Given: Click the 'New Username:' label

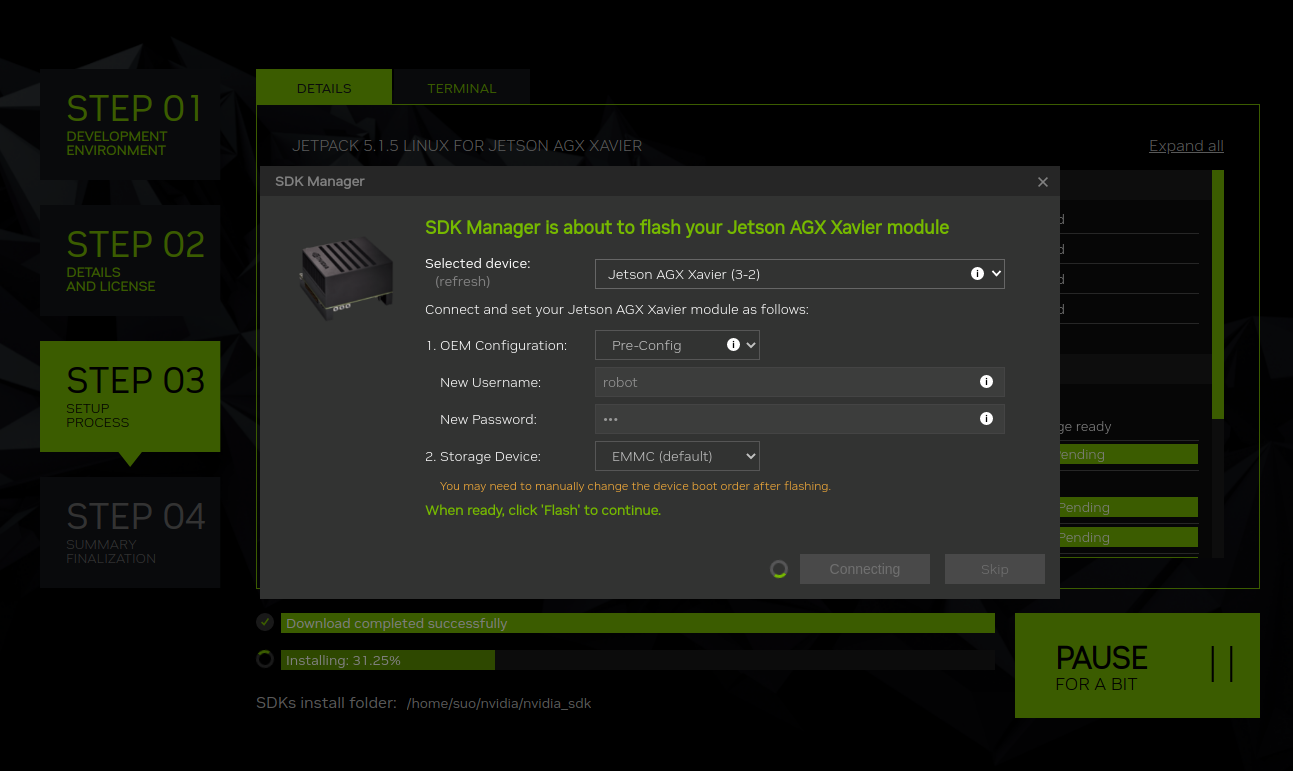Looking at the screenshot, I should click(490, 382).
